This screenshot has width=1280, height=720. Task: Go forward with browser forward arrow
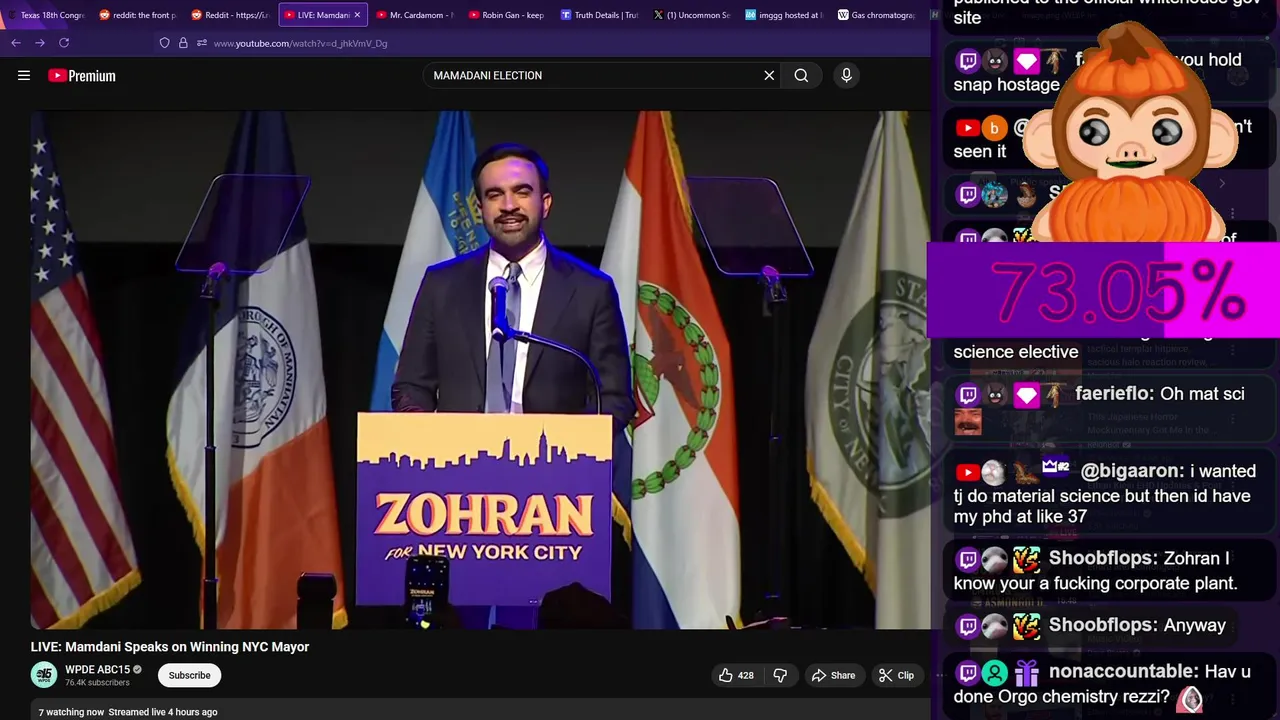pyautogui.click(x=39, y=43)
